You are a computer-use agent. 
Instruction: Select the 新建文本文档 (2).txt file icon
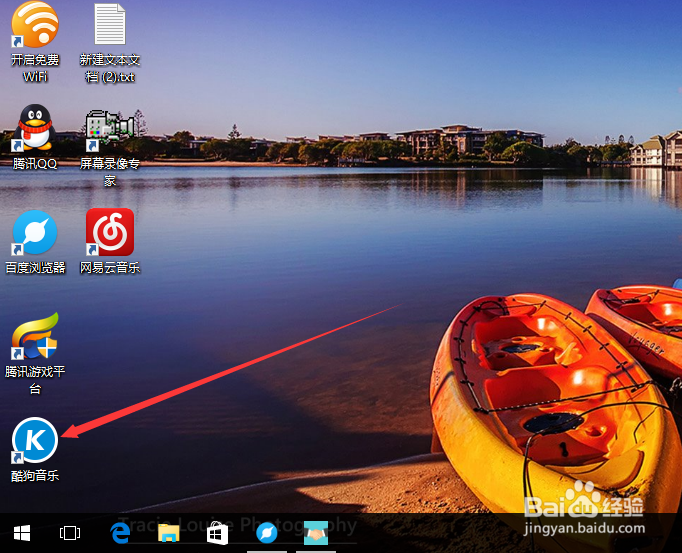click(110, 24)
